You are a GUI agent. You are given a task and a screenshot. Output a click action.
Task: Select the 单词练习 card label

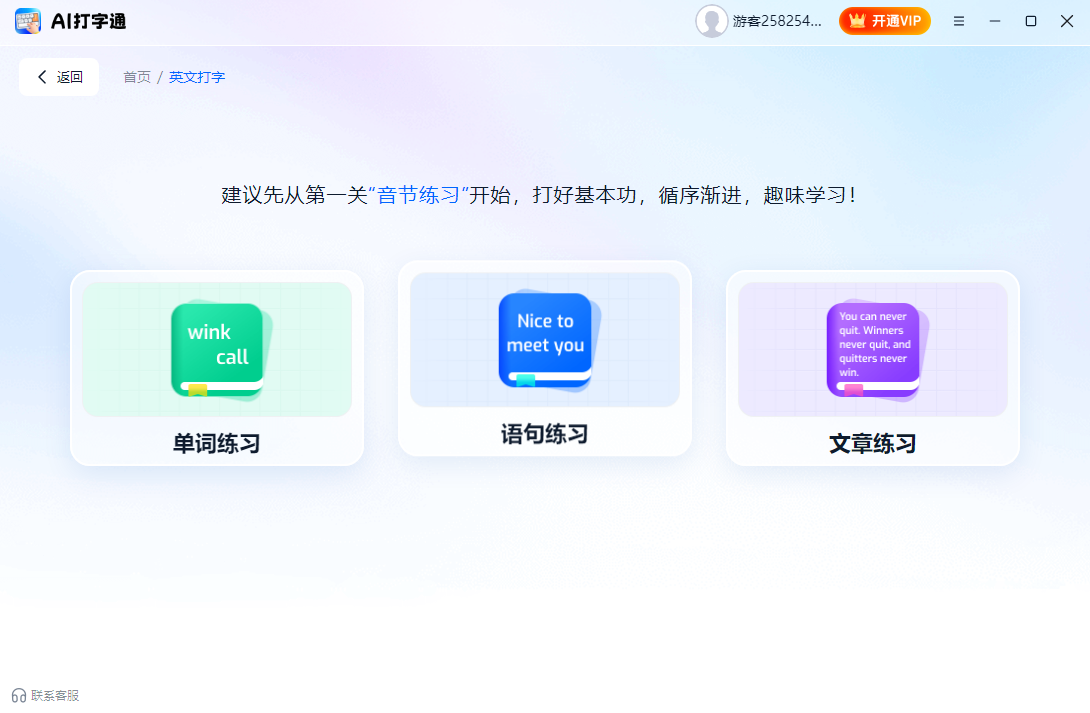tap(217, 443)
